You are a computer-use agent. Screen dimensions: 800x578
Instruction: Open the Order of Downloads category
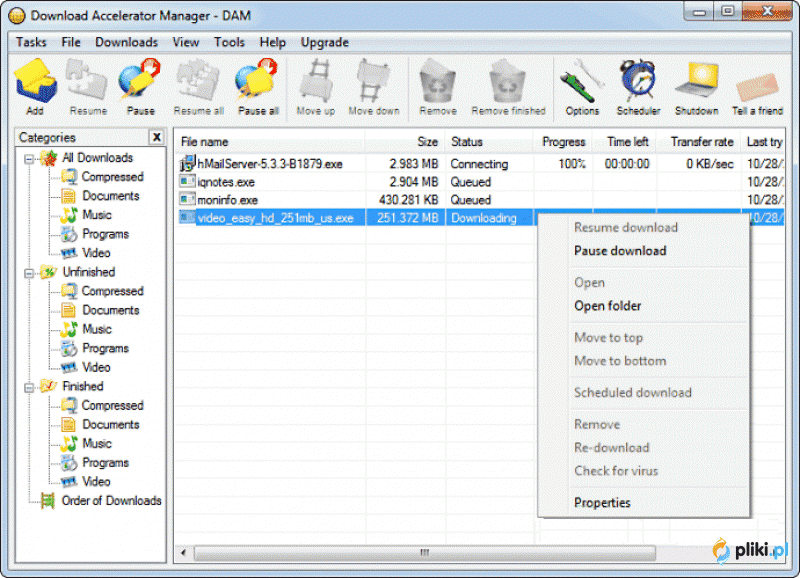coord(101,500)
